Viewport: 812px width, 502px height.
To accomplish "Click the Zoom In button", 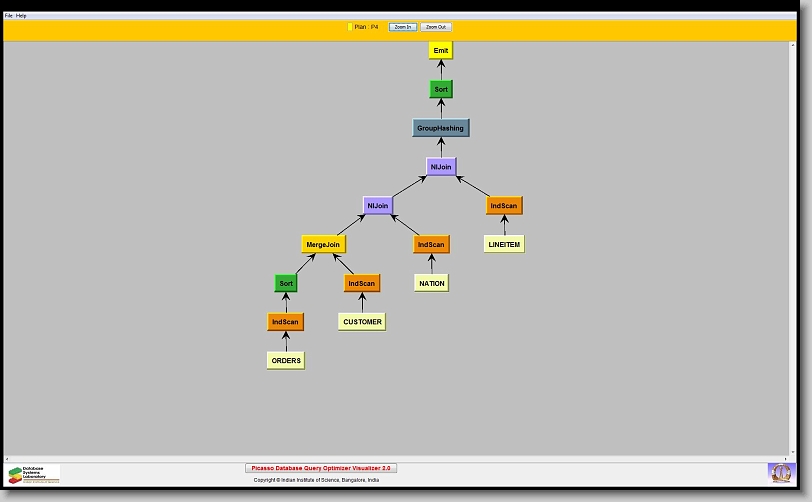I will point(402,27).
